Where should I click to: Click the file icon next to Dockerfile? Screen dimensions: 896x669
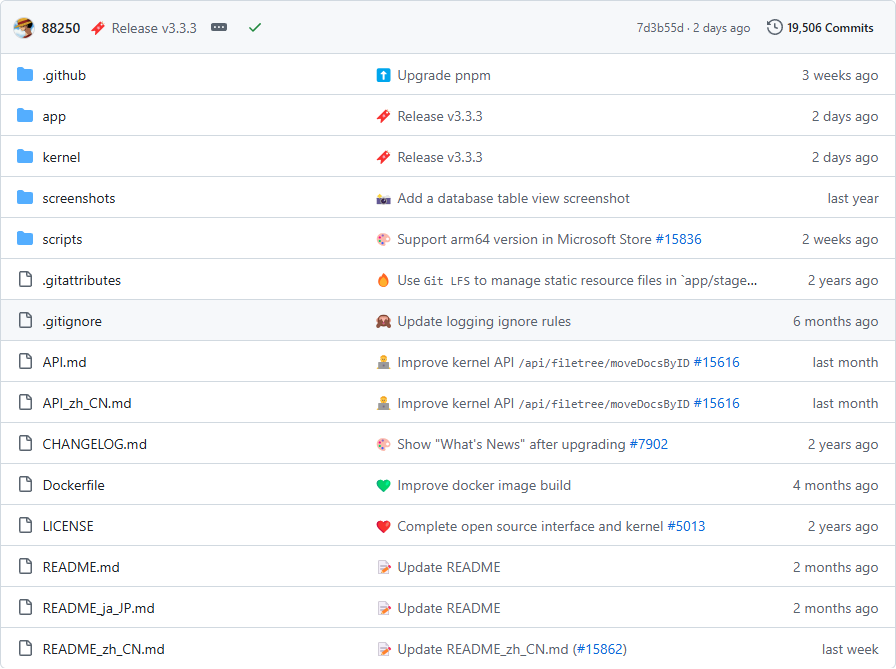coord(25,485)
